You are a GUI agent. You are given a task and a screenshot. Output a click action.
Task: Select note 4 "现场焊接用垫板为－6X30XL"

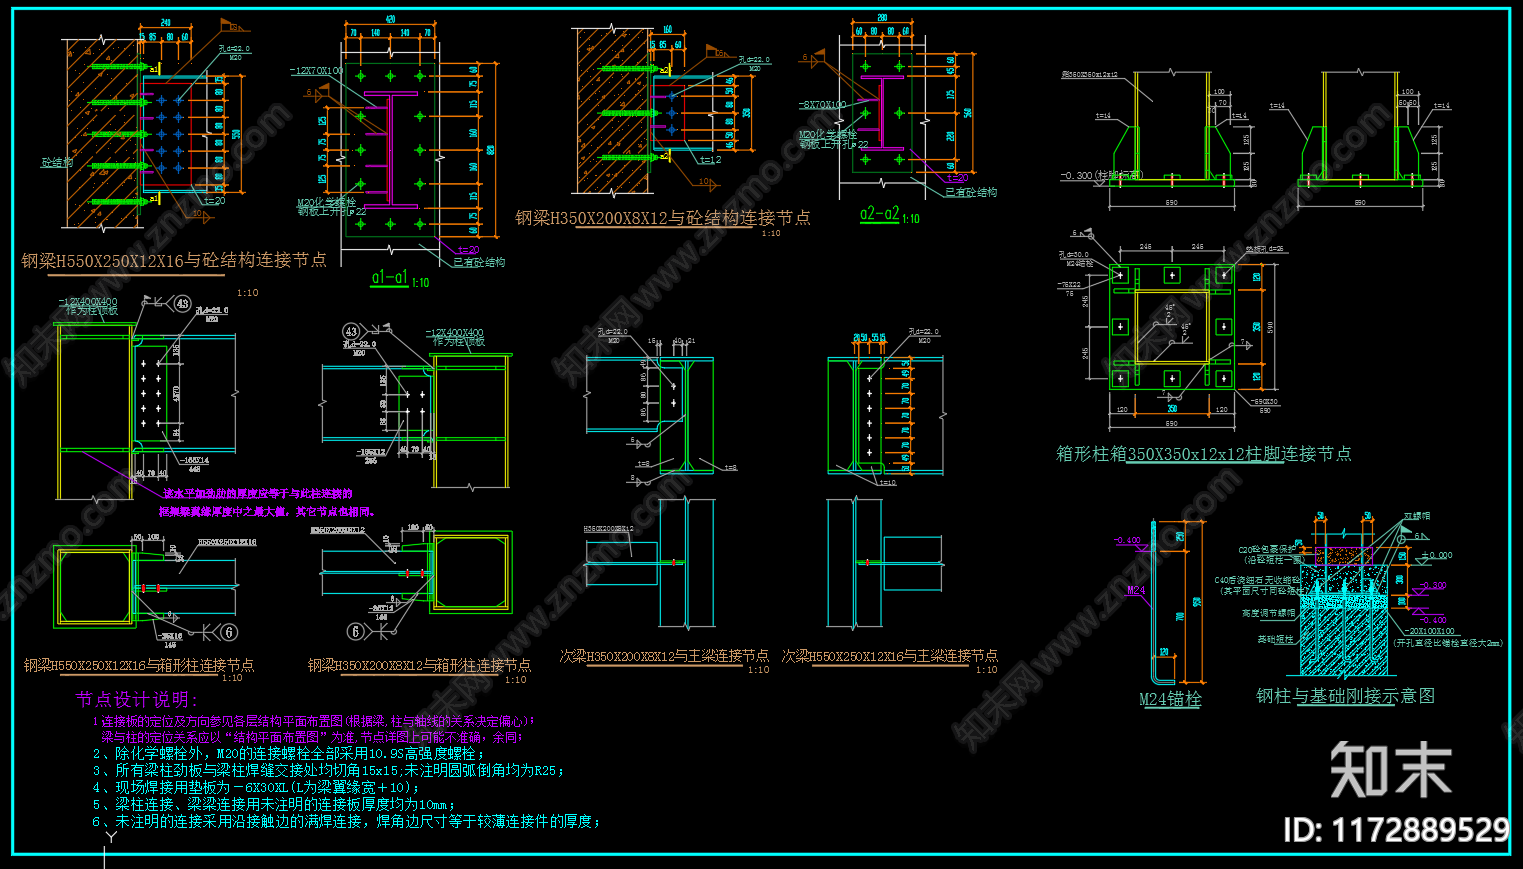pos(256,788)
